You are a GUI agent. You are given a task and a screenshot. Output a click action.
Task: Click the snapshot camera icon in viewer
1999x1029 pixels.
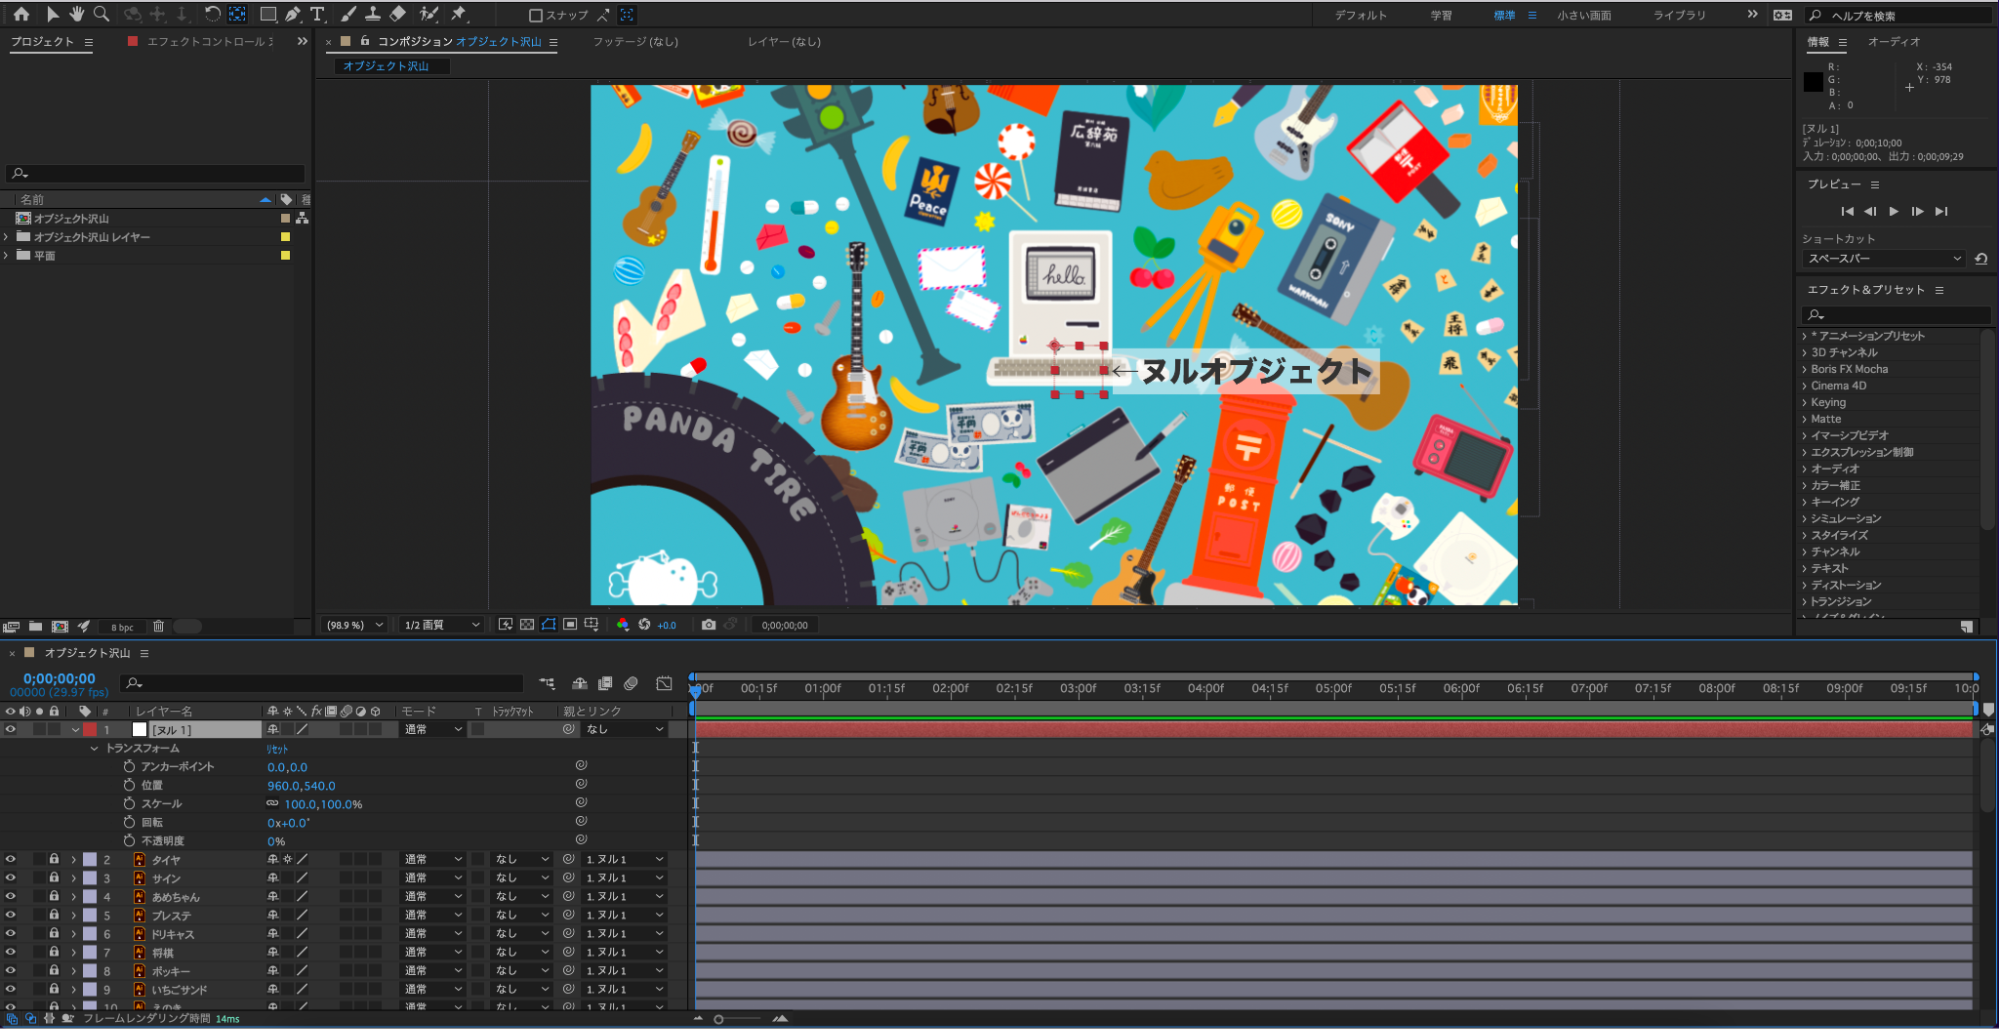point(708,625)
